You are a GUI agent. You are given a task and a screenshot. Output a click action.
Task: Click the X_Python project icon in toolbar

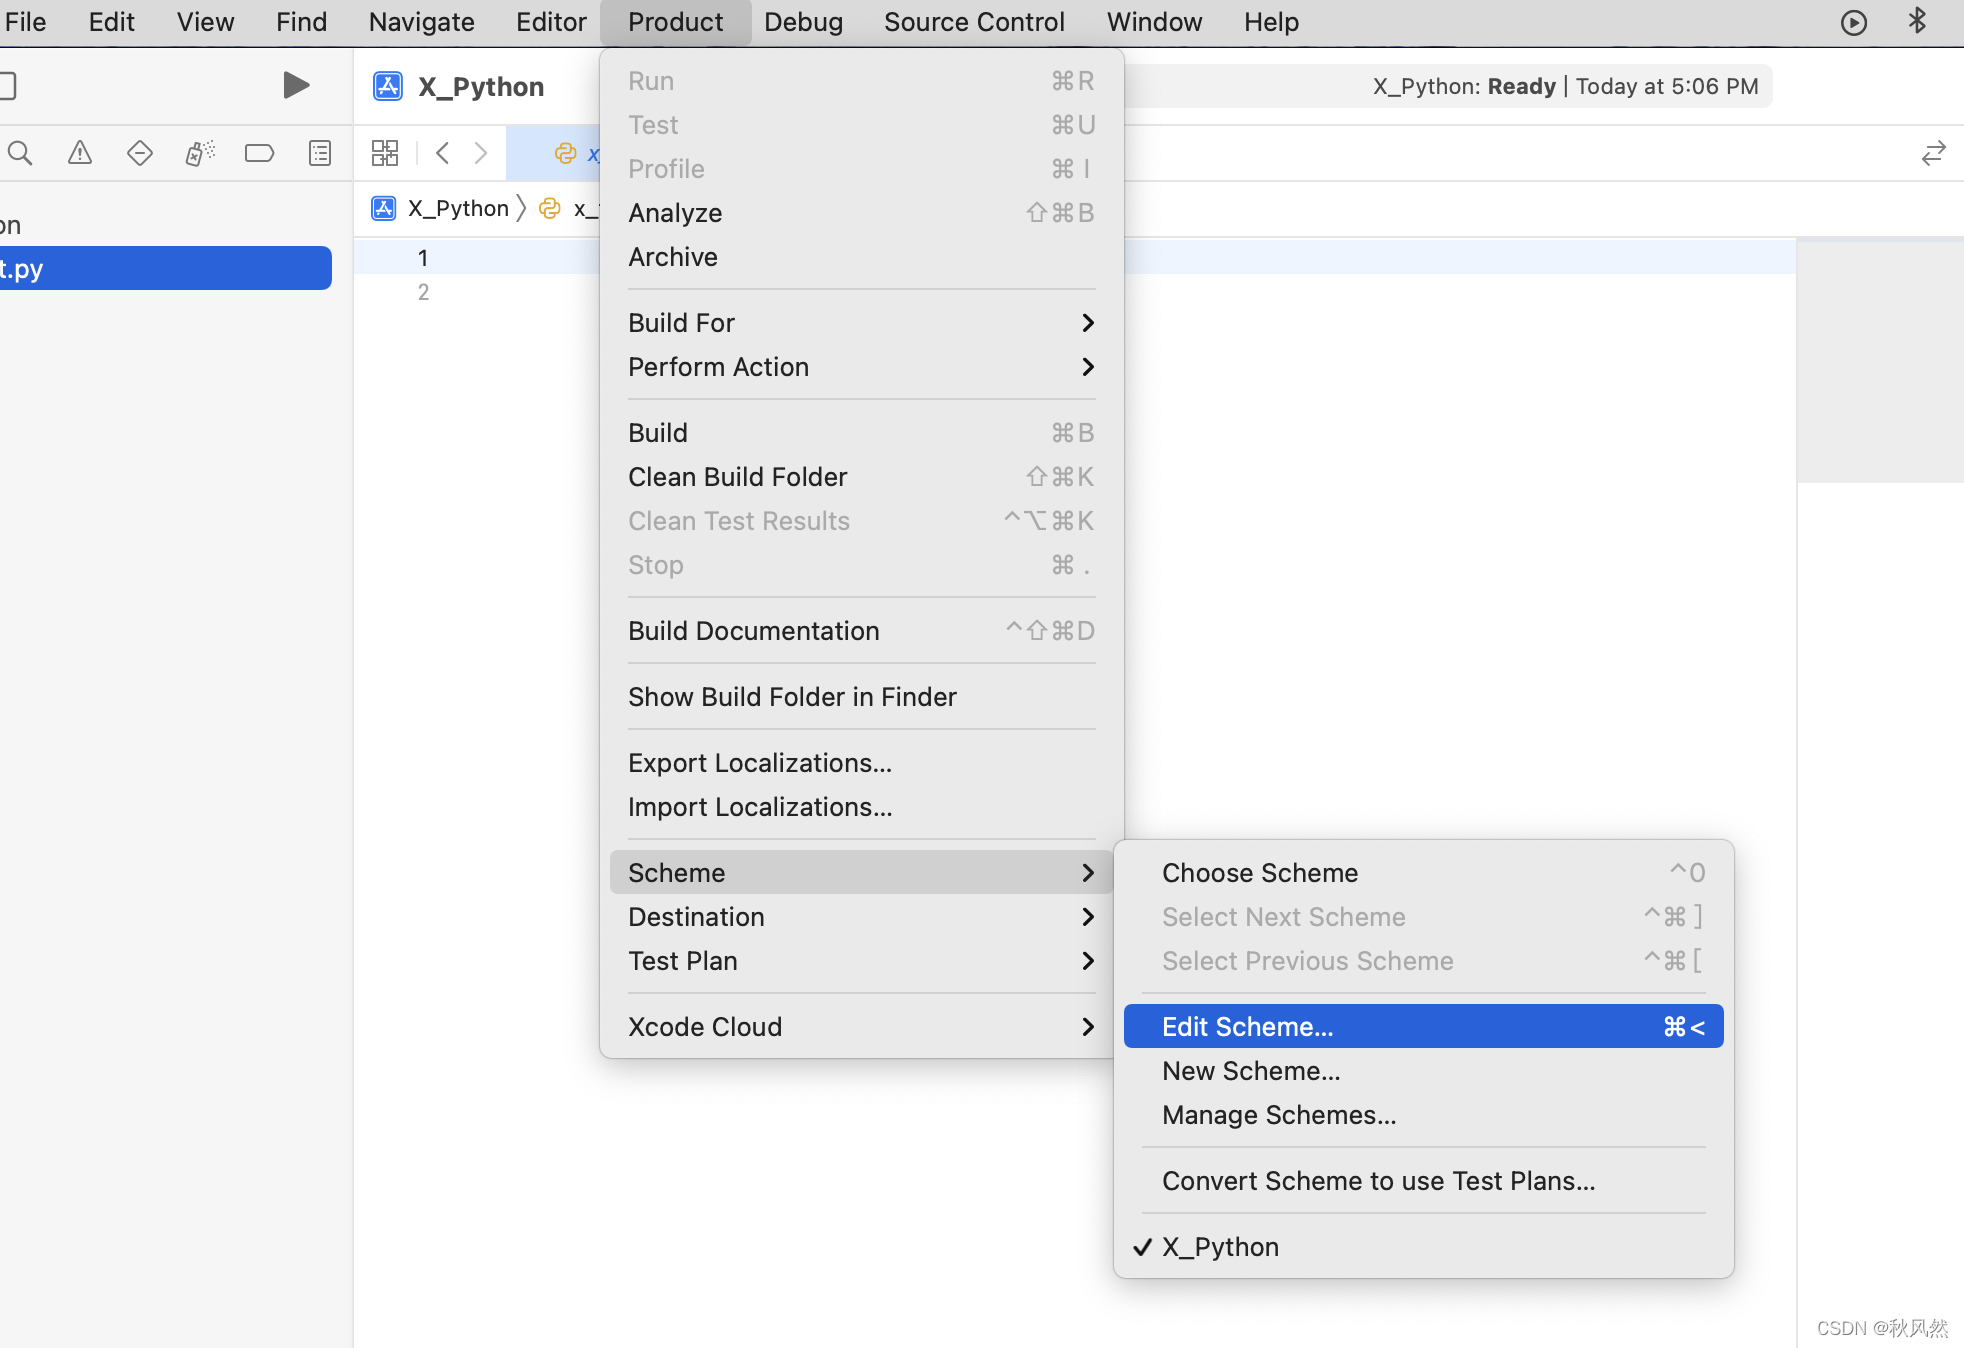[388, 86]
